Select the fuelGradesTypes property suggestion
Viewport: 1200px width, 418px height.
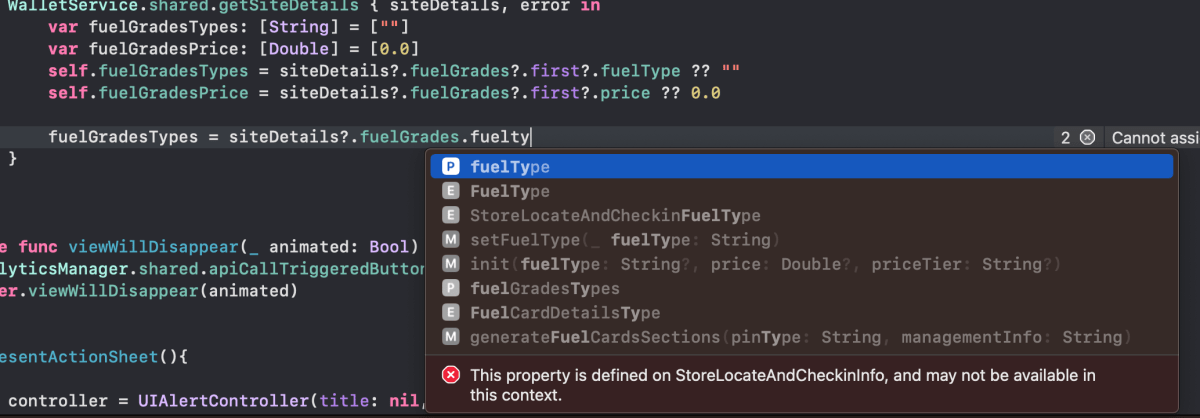point(801,289)
